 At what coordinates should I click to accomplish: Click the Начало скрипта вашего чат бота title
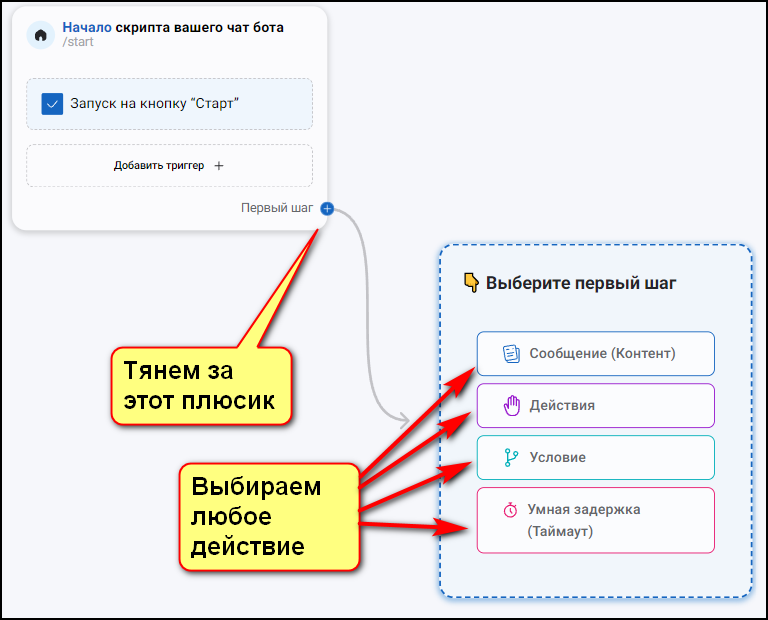pos(173,27)
